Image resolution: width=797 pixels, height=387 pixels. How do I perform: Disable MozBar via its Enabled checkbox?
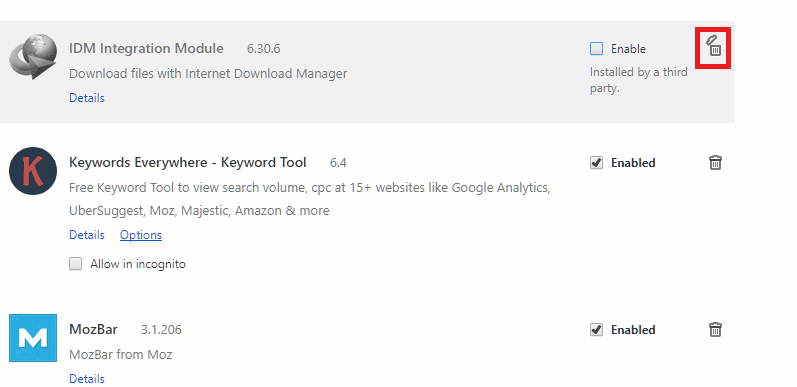[x=596, y=330]
